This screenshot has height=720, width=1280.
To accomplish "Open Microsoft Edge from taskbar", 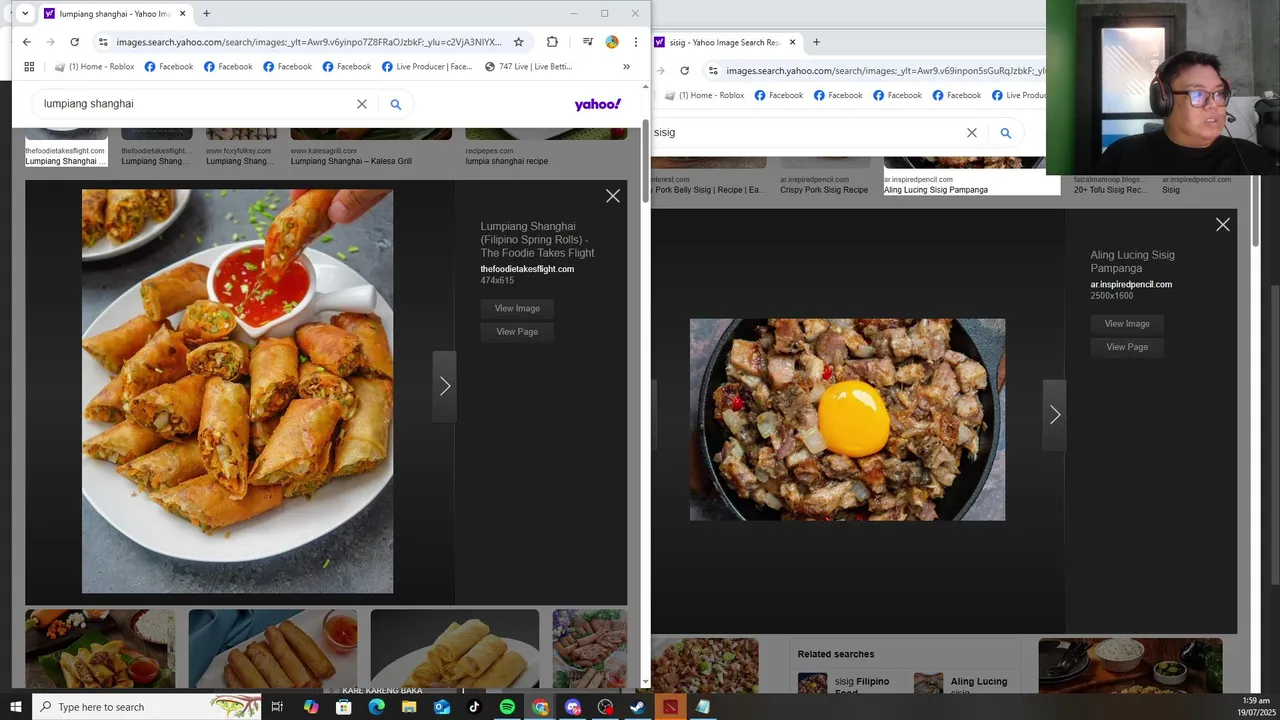I will (376, 707).
